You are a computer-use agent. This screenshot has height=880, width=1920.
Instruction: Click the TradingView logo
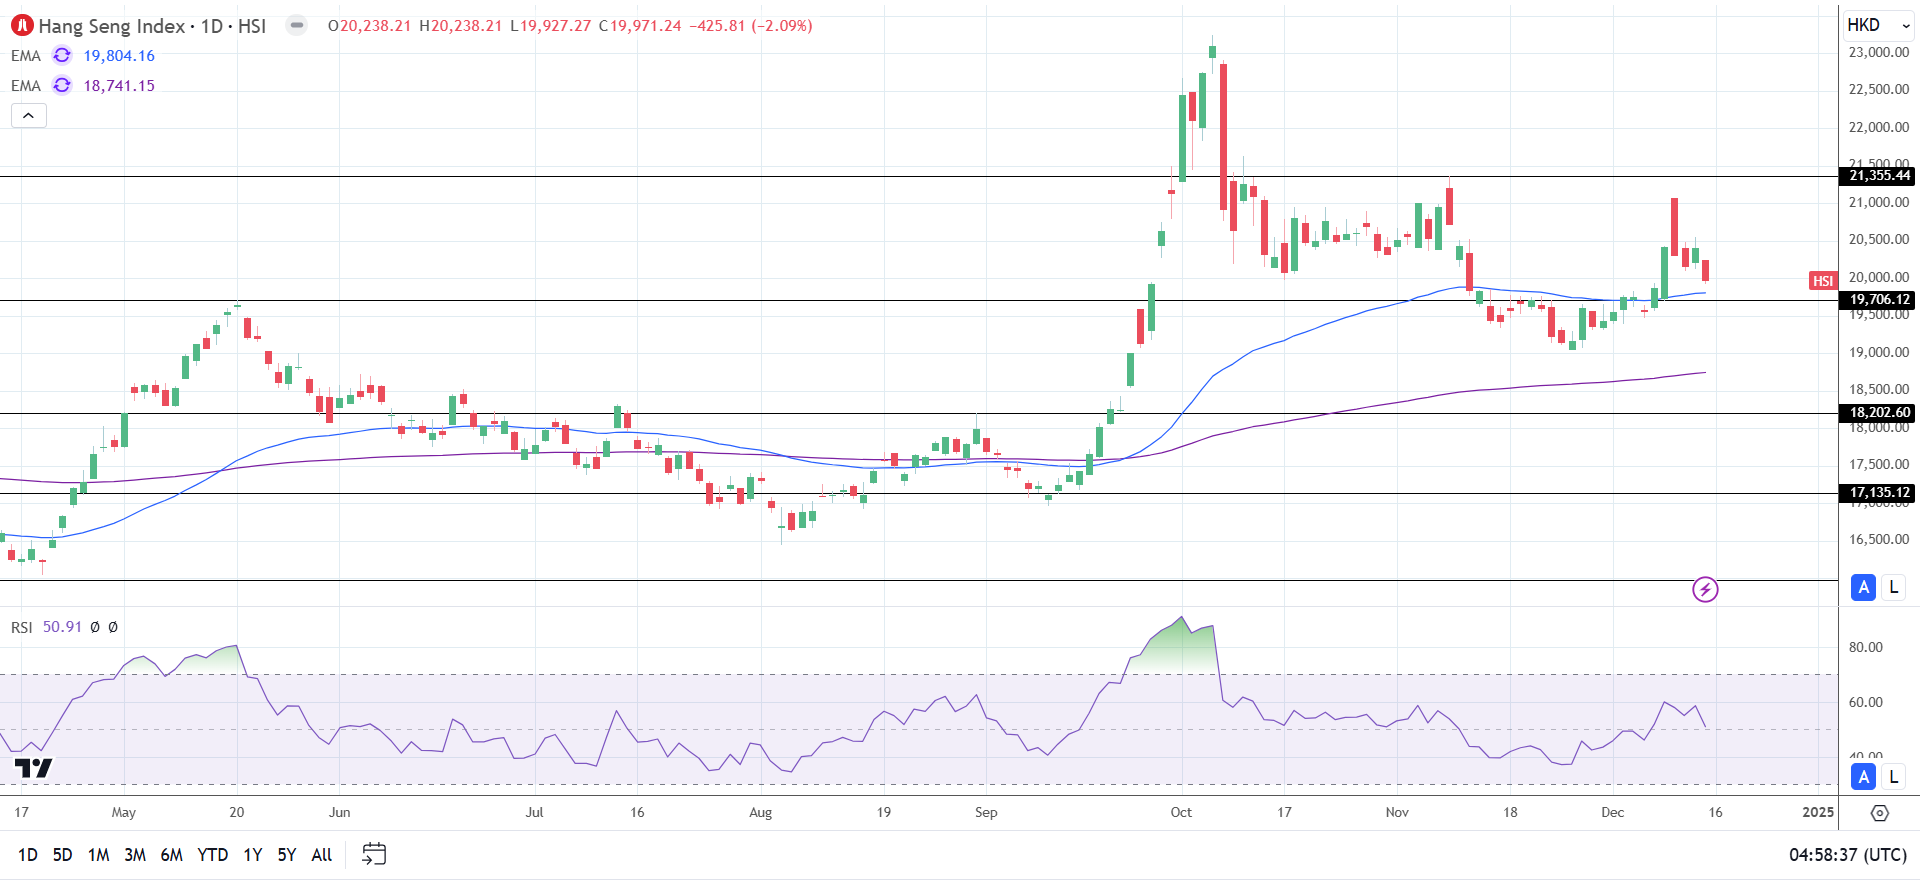33,768
